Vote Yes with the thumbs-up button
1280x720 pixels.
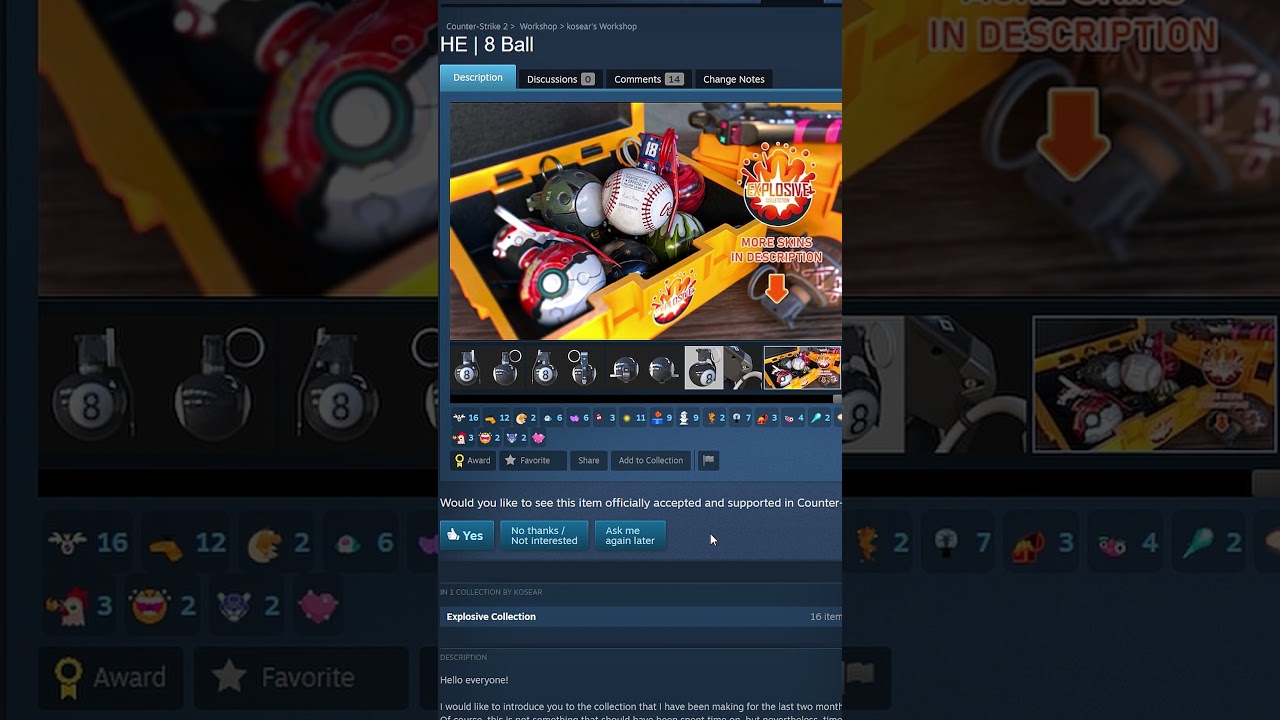(x=467, y=535)
